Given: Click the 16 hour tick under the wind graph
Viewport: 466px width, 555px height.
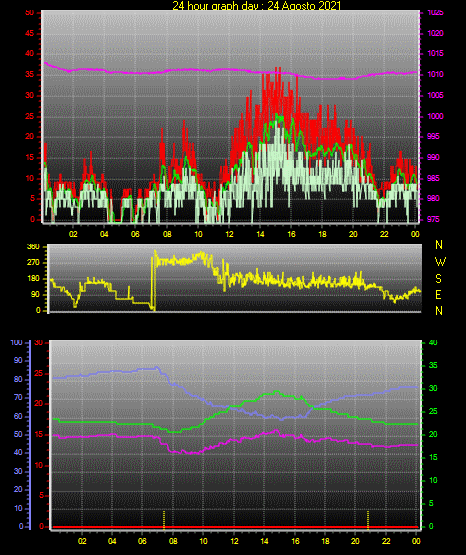Looking at the screenshot, I should (x=291, y=234).
